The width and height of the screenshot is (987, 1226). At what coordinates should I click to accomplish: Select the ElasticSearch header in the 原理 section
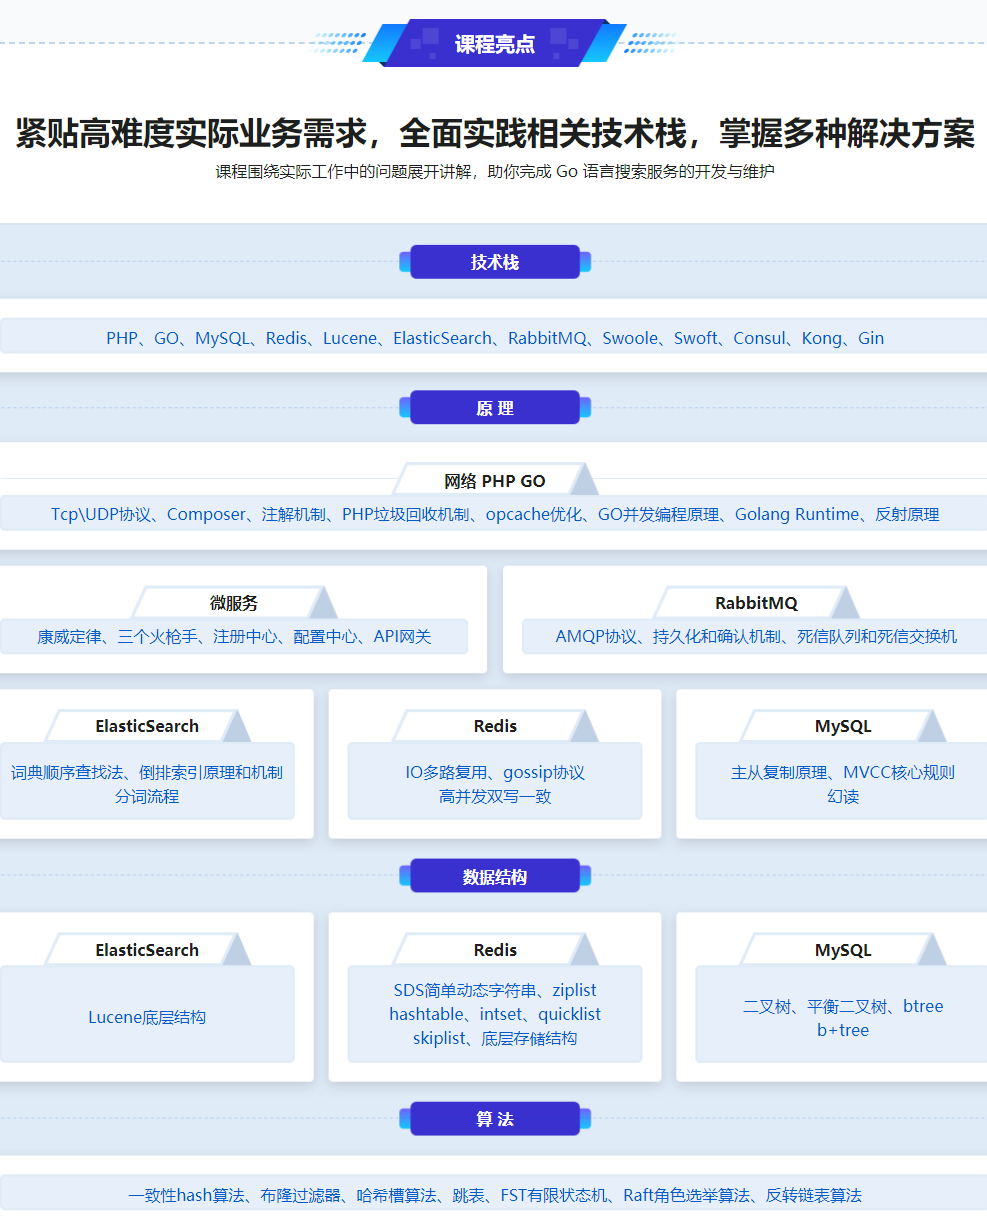tap(147, 726)
